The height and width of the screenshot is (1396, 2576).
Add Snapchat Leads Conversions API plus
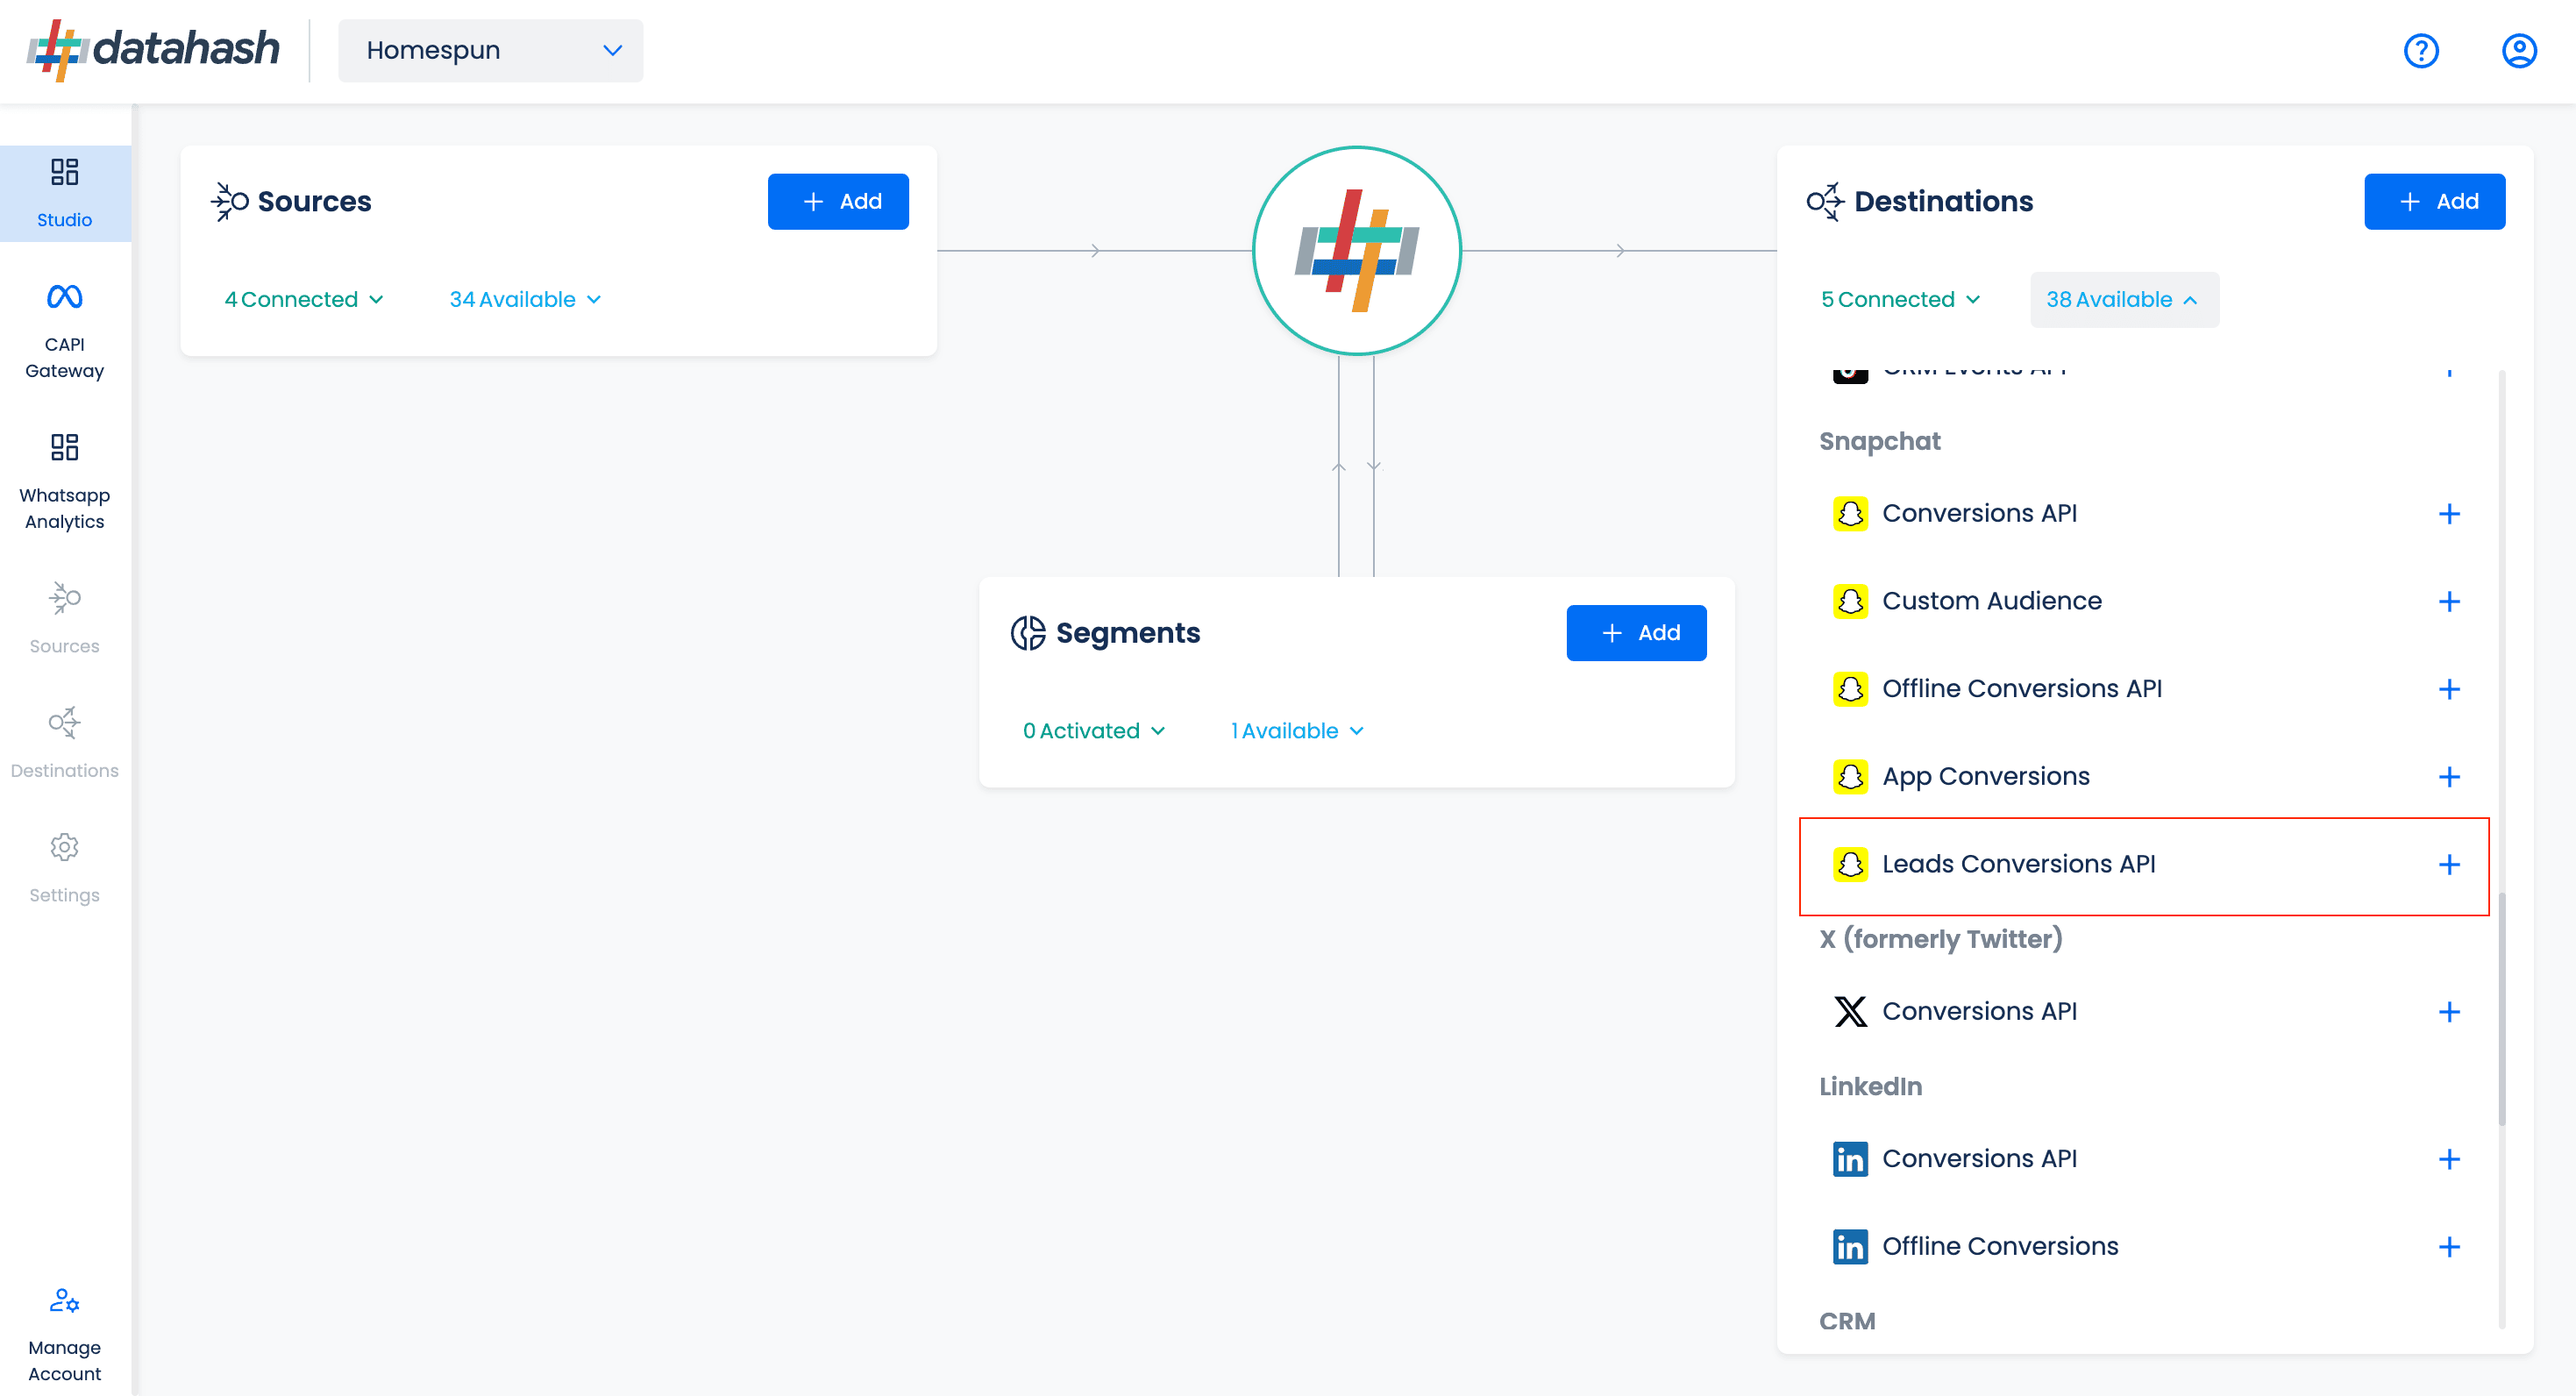click(2448, 864)
